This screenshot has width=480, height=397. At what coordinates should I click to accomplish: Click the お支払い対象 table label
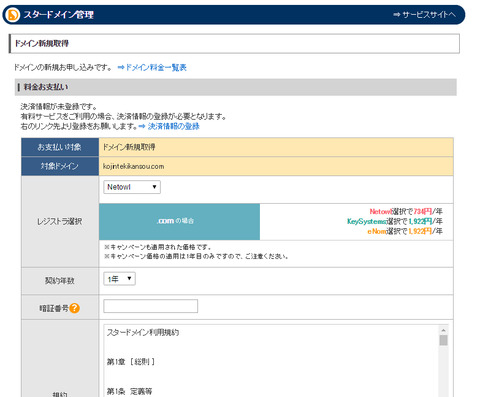point(60,147)
